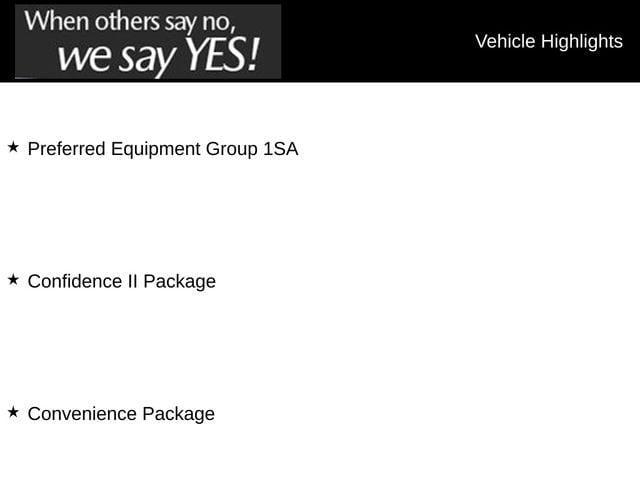Select the Confidence II Package item

(121, 281)
